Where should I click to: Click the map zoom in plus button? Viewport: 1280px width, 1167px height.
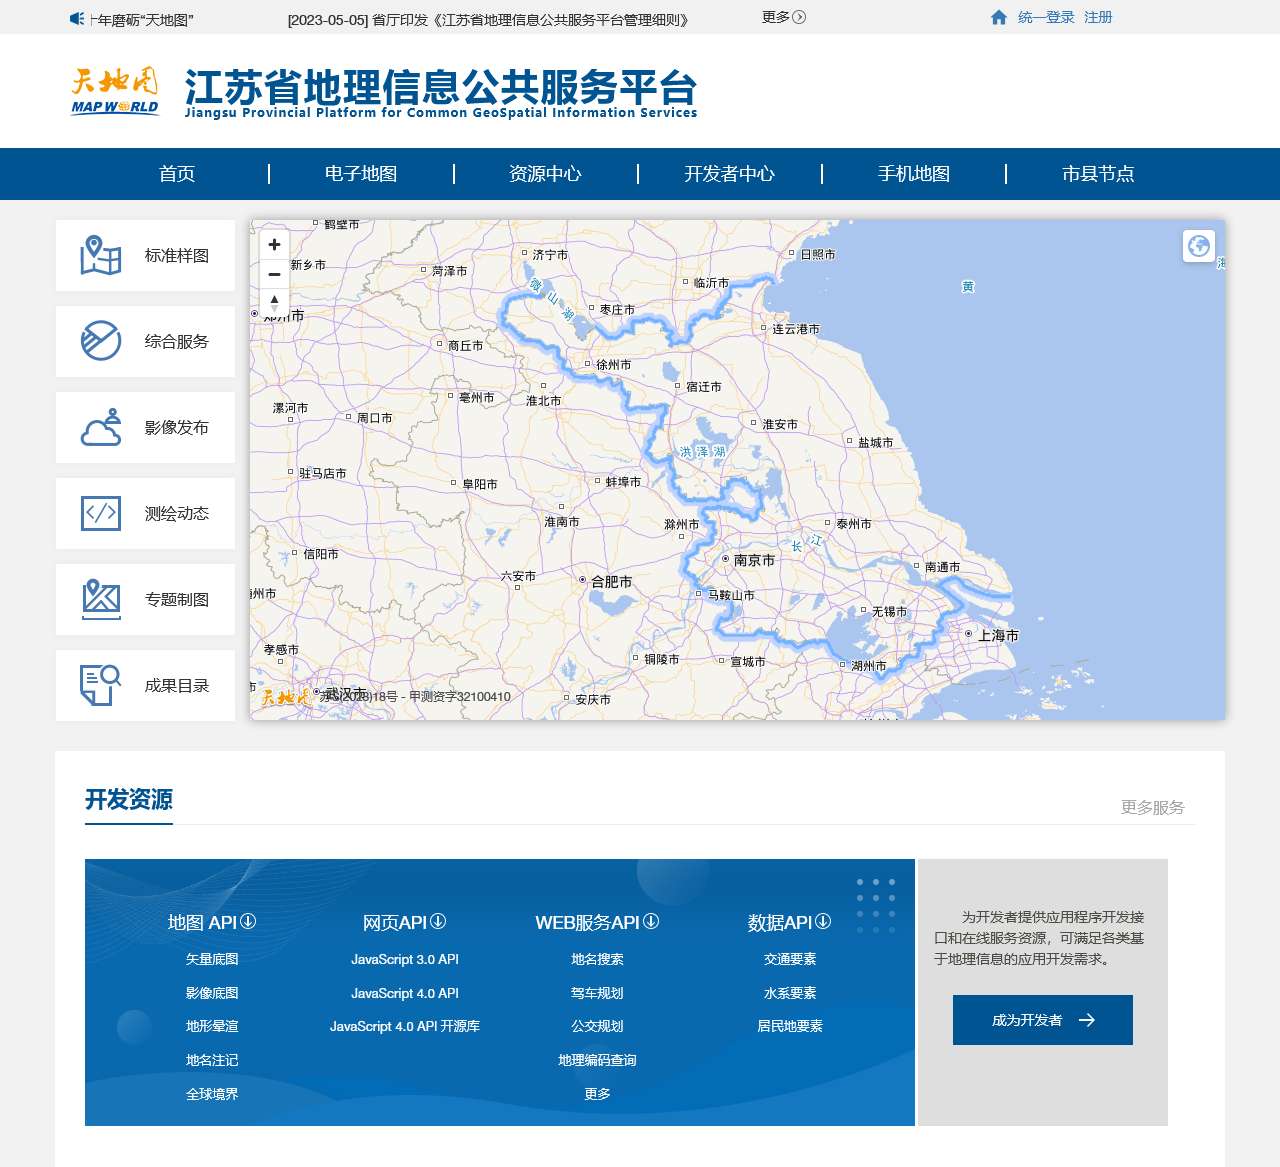[x=274, y=245]
